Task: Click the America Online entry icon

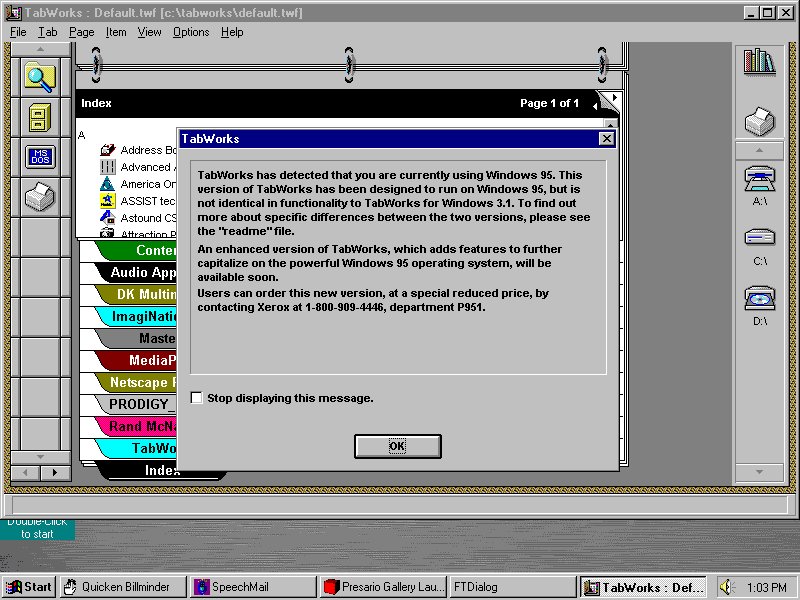Action: [108, 184]
